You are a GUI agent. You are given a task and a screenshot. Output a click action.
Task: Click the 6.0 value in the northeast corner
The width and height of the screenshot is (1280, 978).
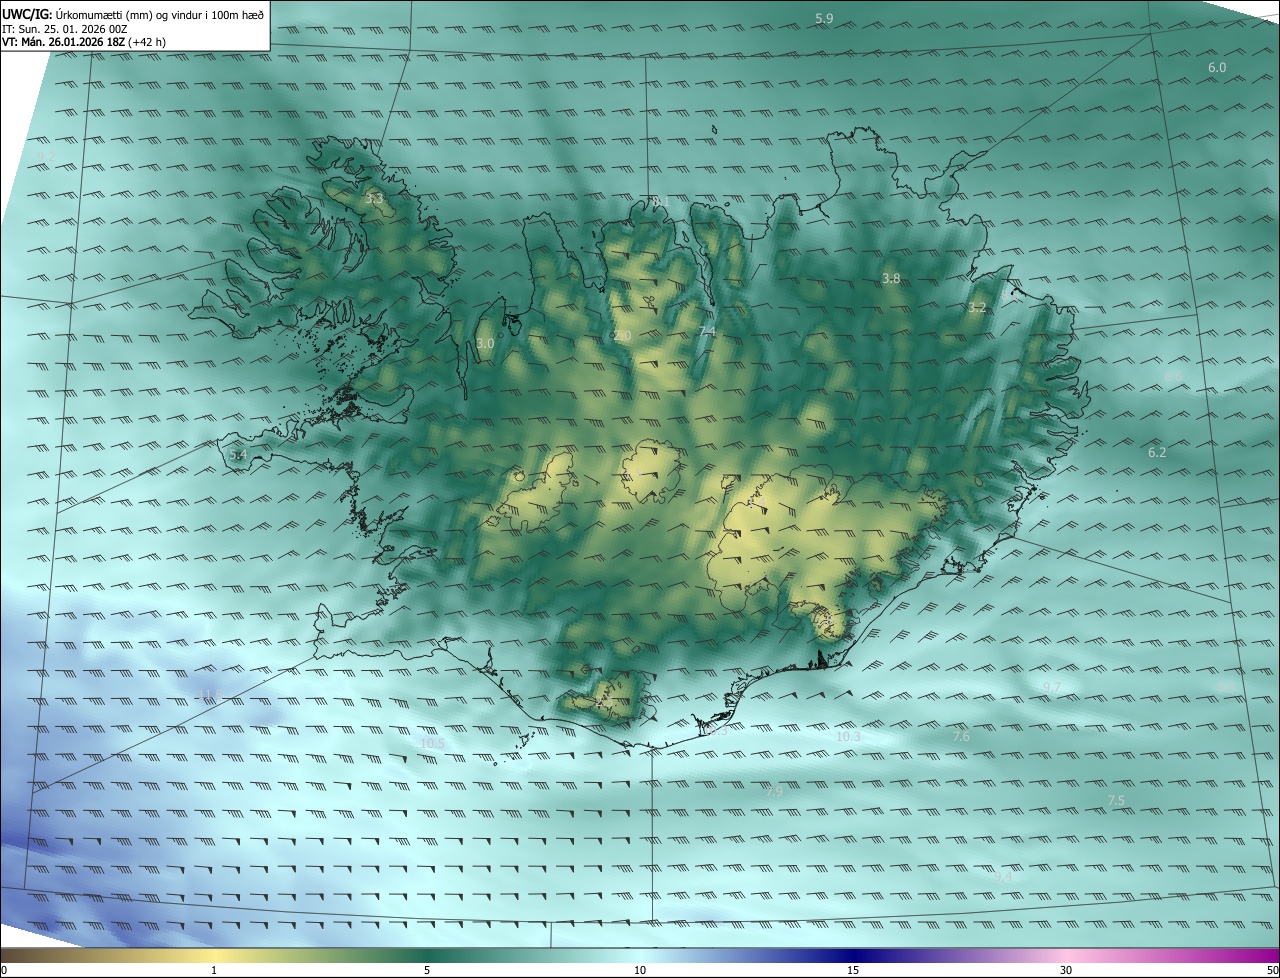coord(1217,68)
